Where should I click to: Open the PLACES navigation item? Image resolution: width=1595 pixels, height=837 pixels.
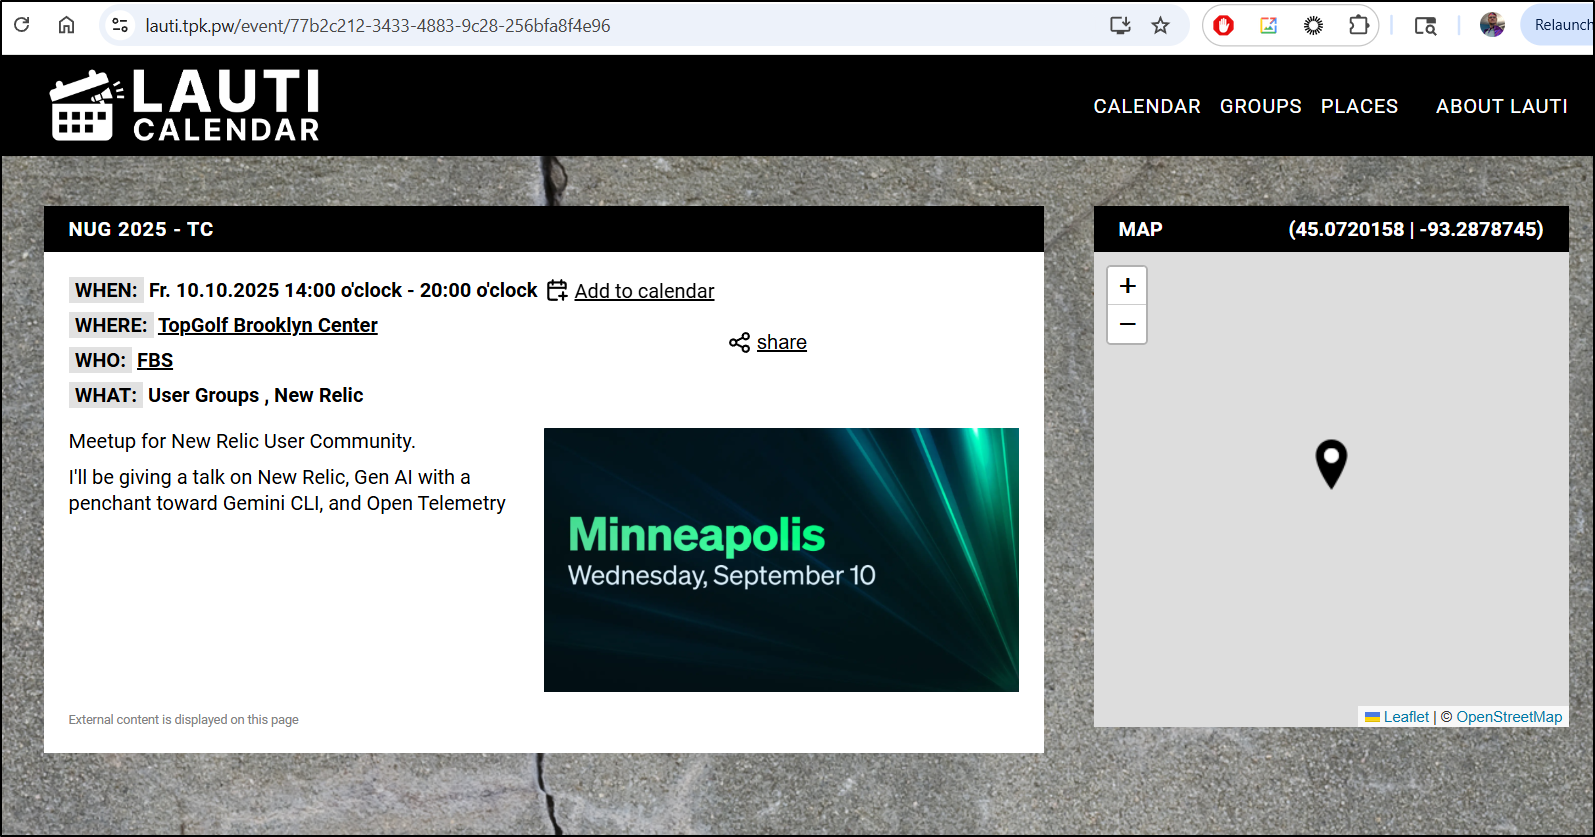coord(1359,106)
